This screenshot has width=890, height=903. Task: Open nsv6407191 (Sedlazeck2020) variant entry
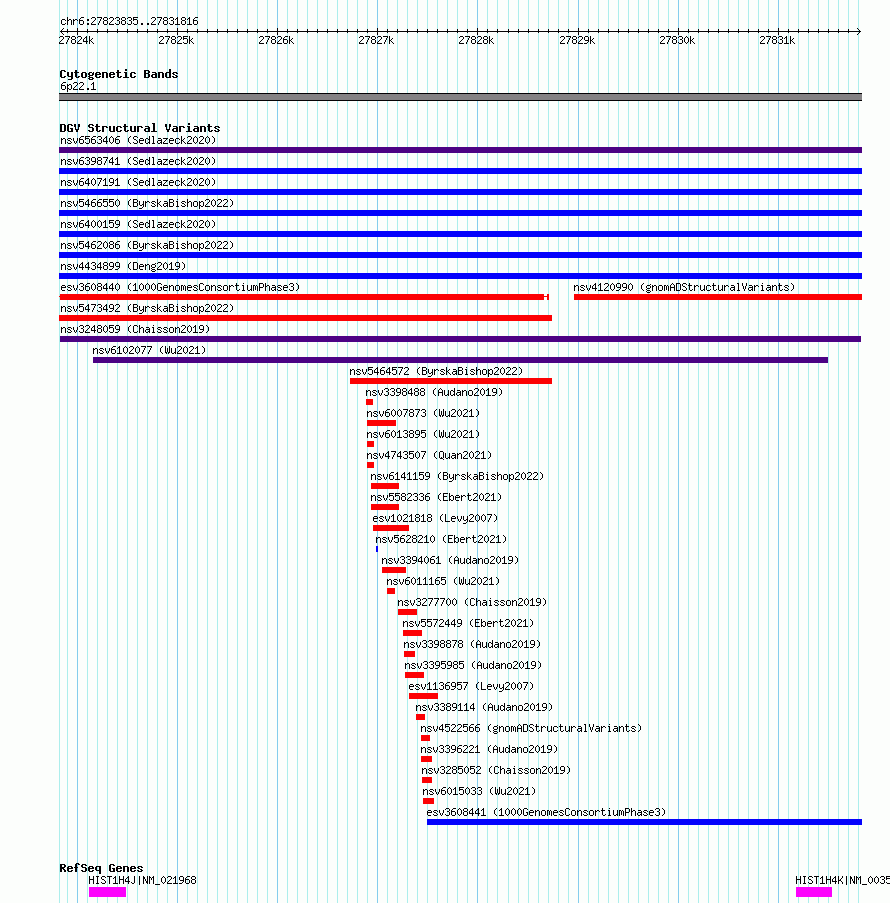(138, 183)
